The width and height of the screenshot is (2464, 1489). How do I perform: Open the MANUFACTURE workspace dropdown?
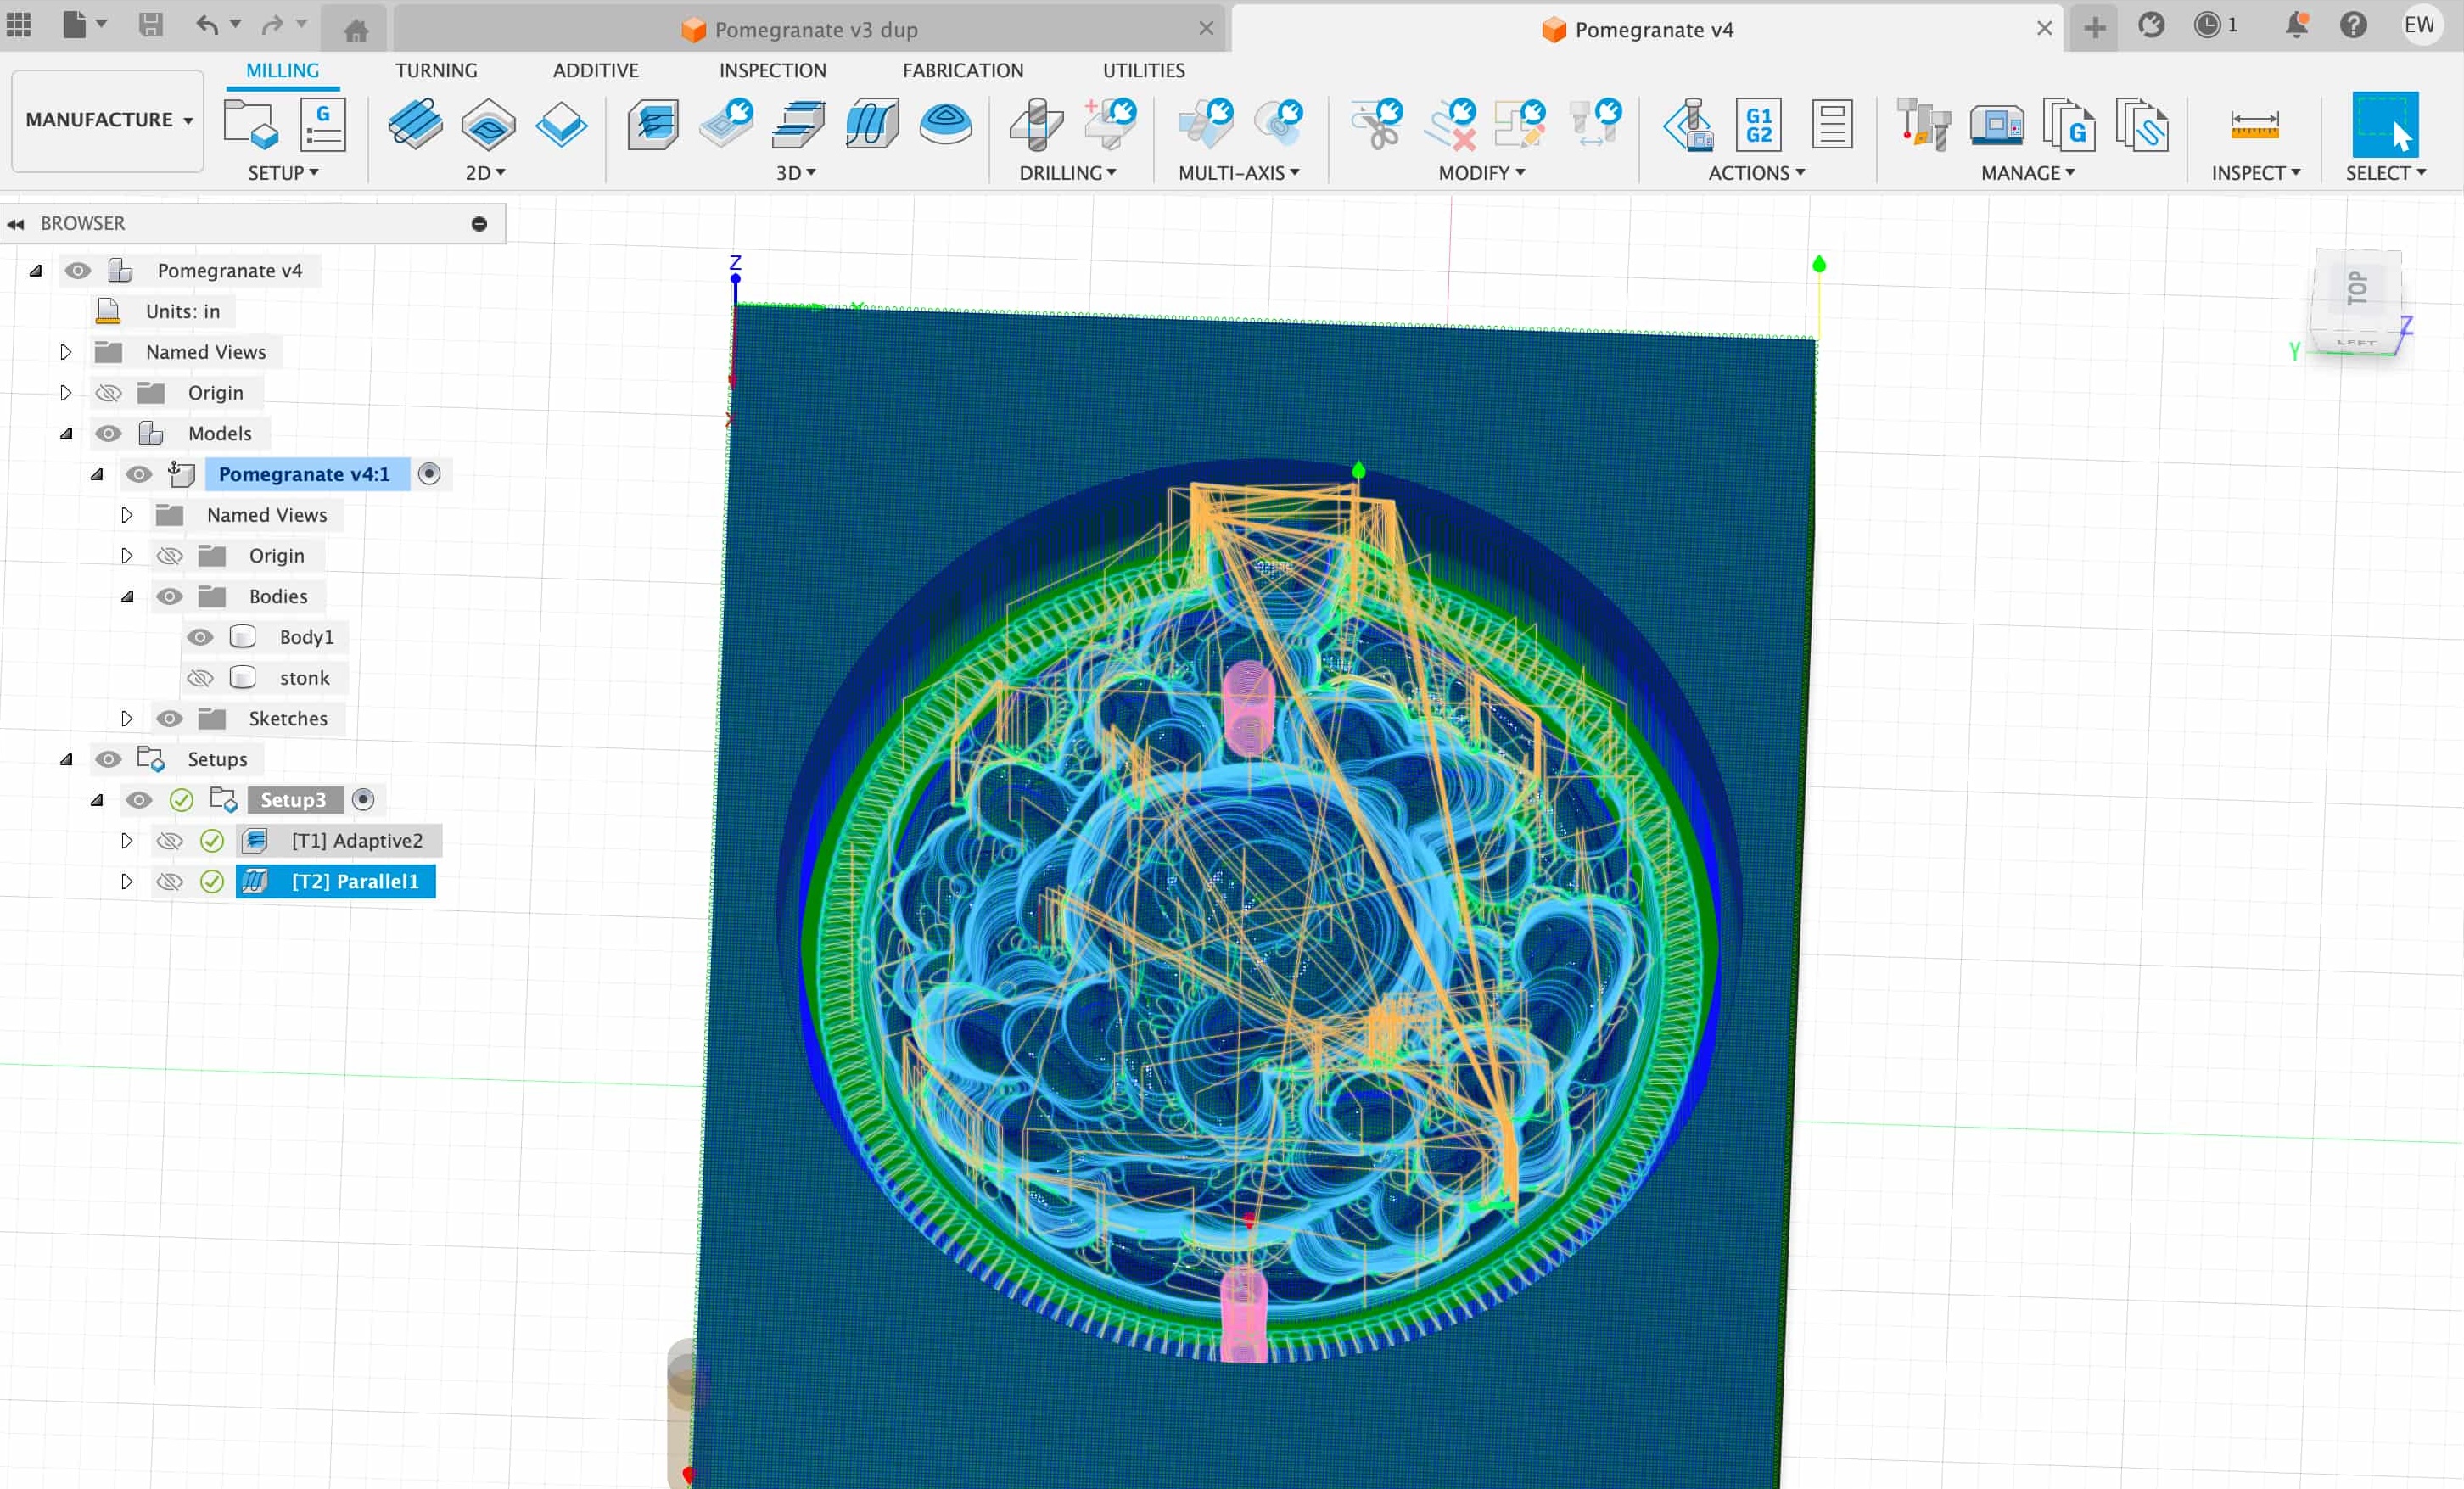tap(108, 120)
